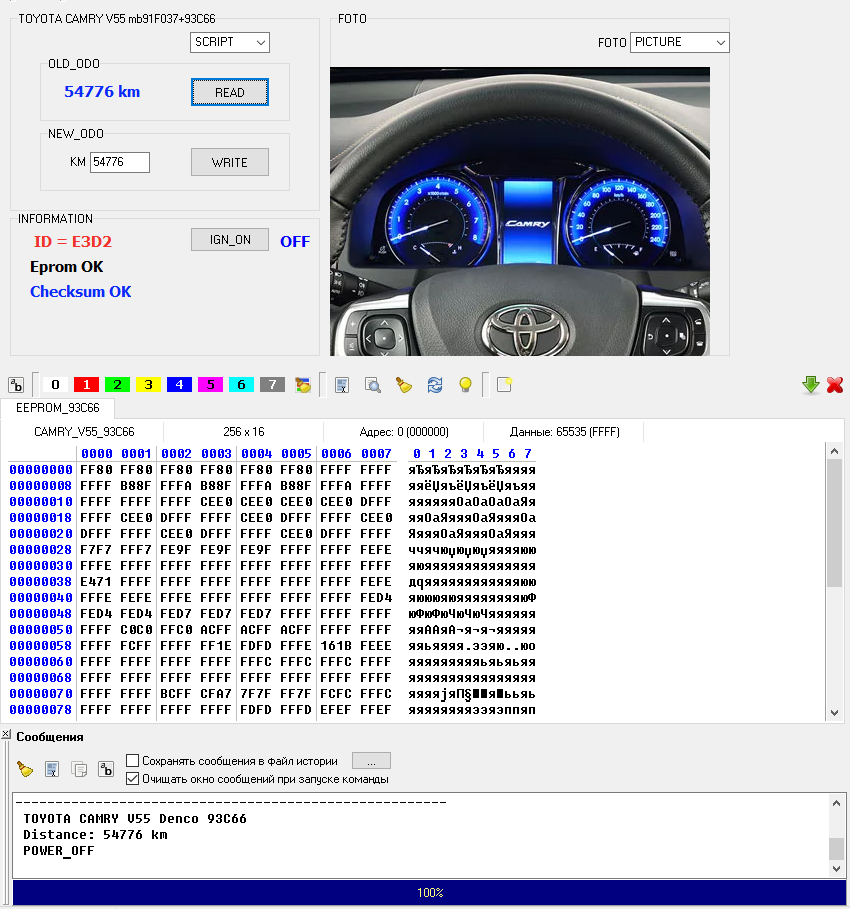
Task: Click the KM new odometer input field
Action: pyautogui.click(x=120, y=162)
